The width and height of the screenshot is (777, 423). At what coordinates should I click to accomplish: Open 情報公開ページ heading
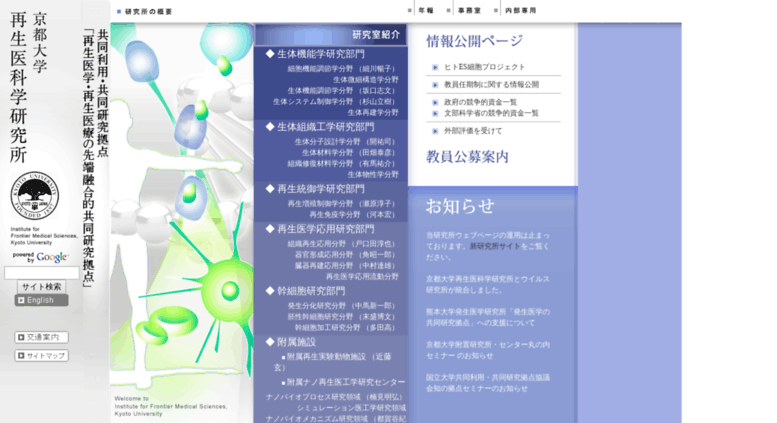[x=474, y=41]
